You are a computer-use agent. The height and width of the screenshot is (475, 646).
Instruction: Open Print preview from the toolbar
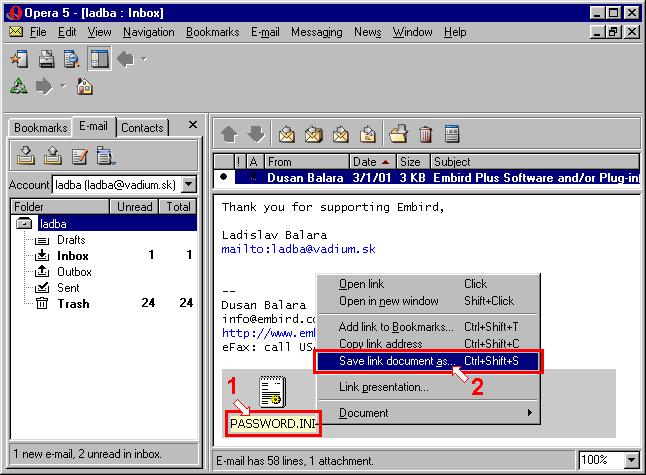pyautogui.click(x=72, y=59)
